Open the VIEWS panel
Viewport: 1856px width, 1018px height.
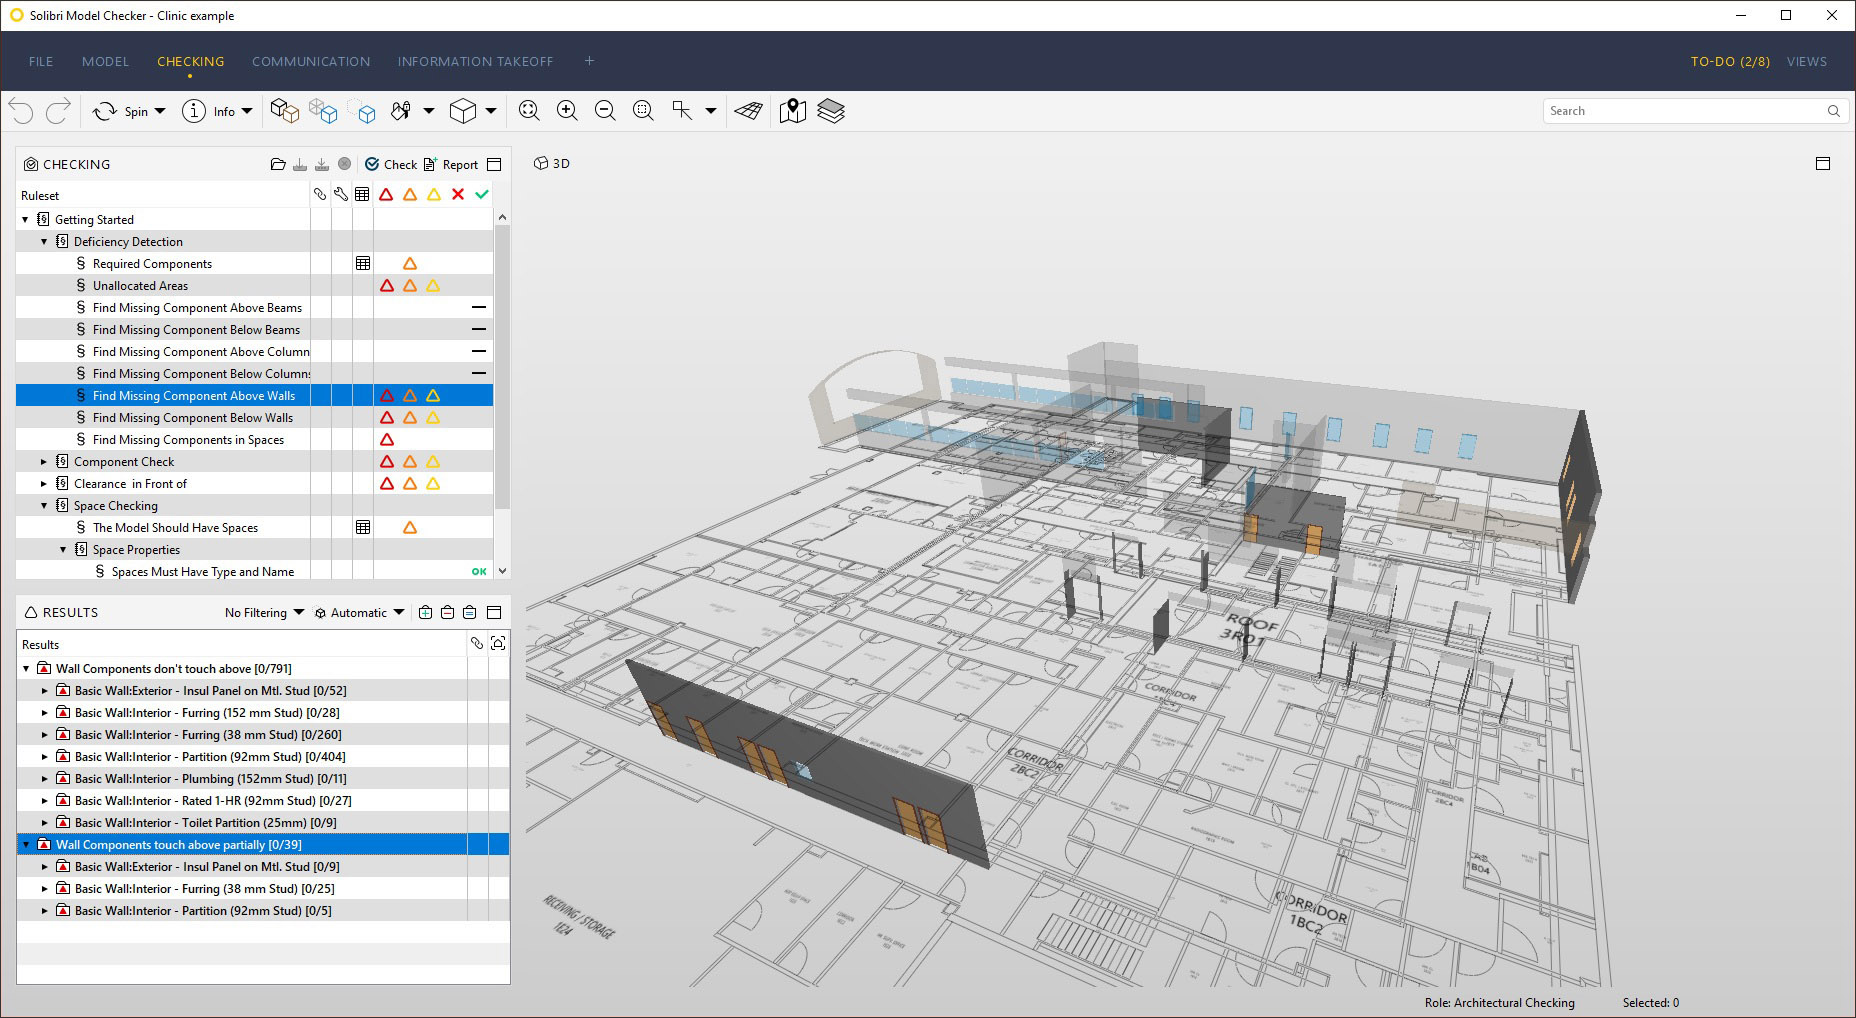1806,61
